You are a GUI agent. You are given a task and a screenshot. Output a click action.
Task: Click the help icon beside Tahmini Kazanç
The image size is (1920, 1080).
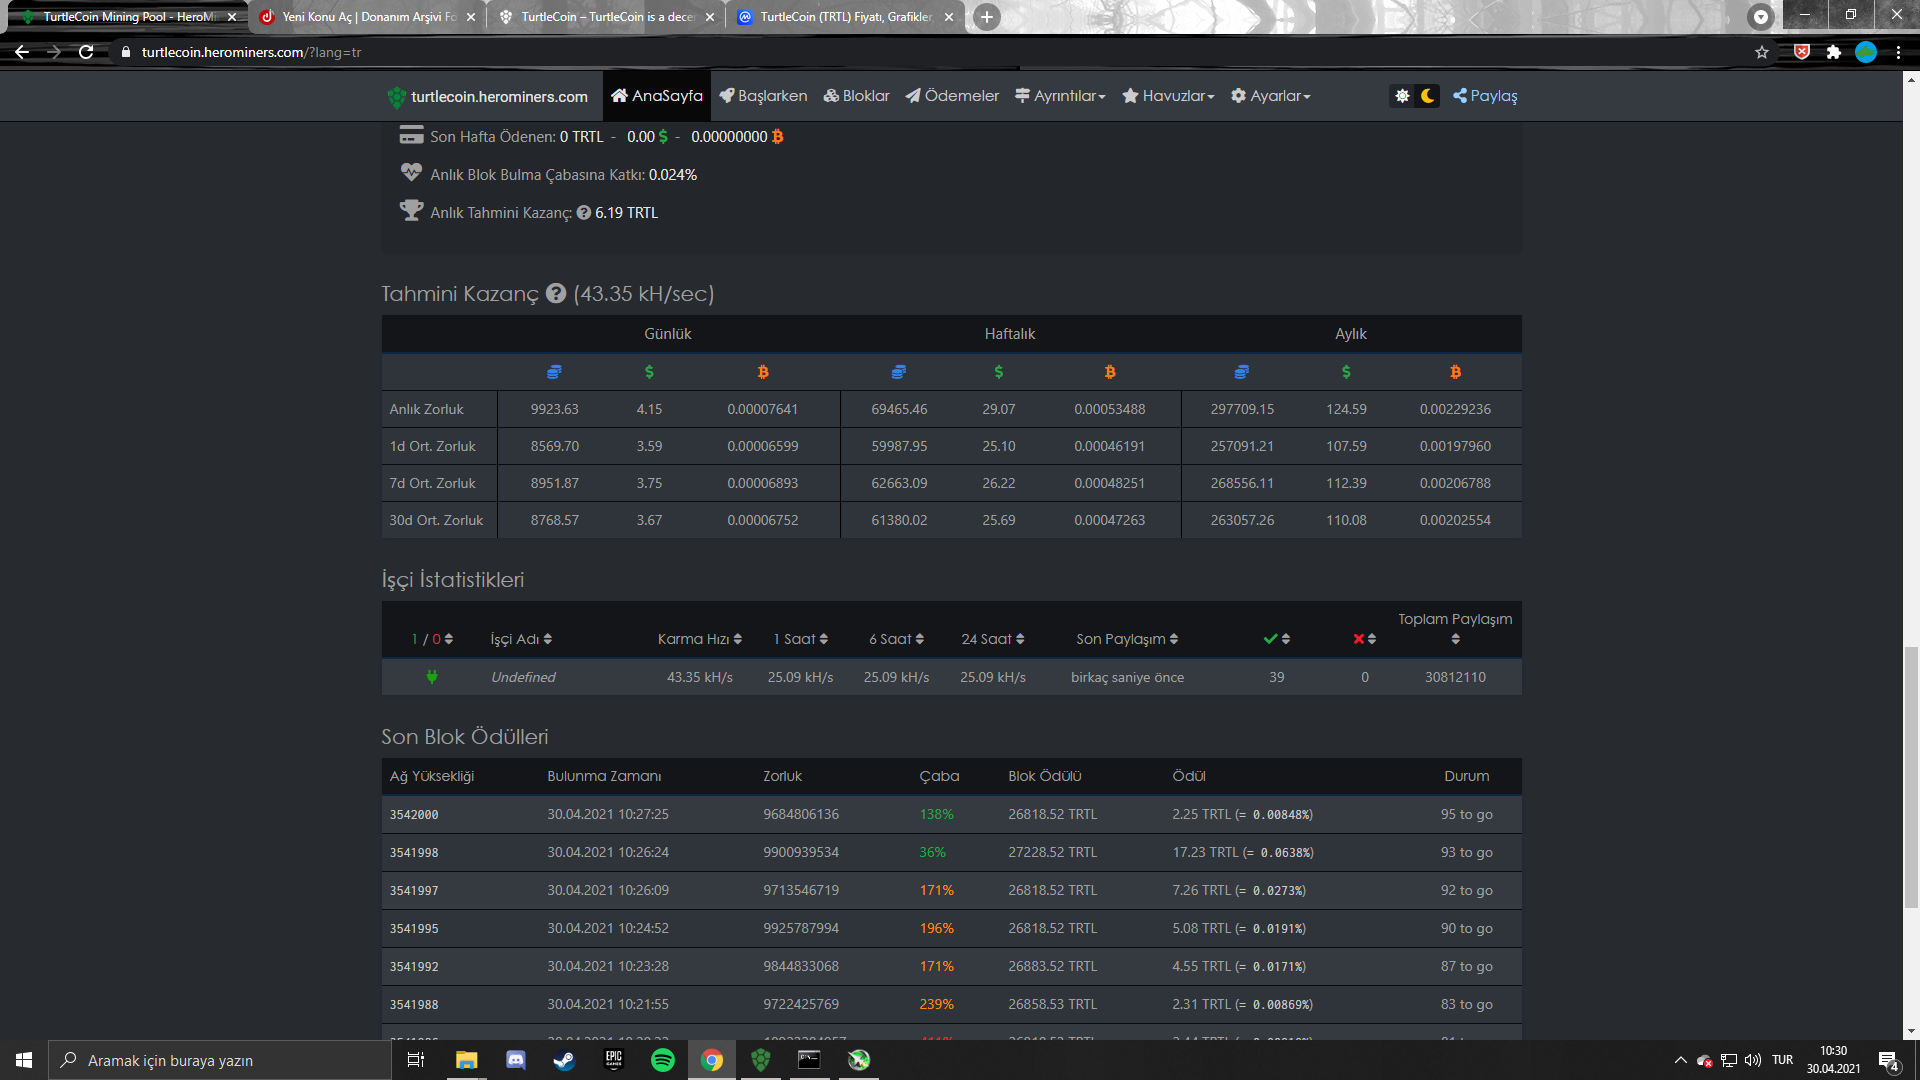(x=556, y=294)
